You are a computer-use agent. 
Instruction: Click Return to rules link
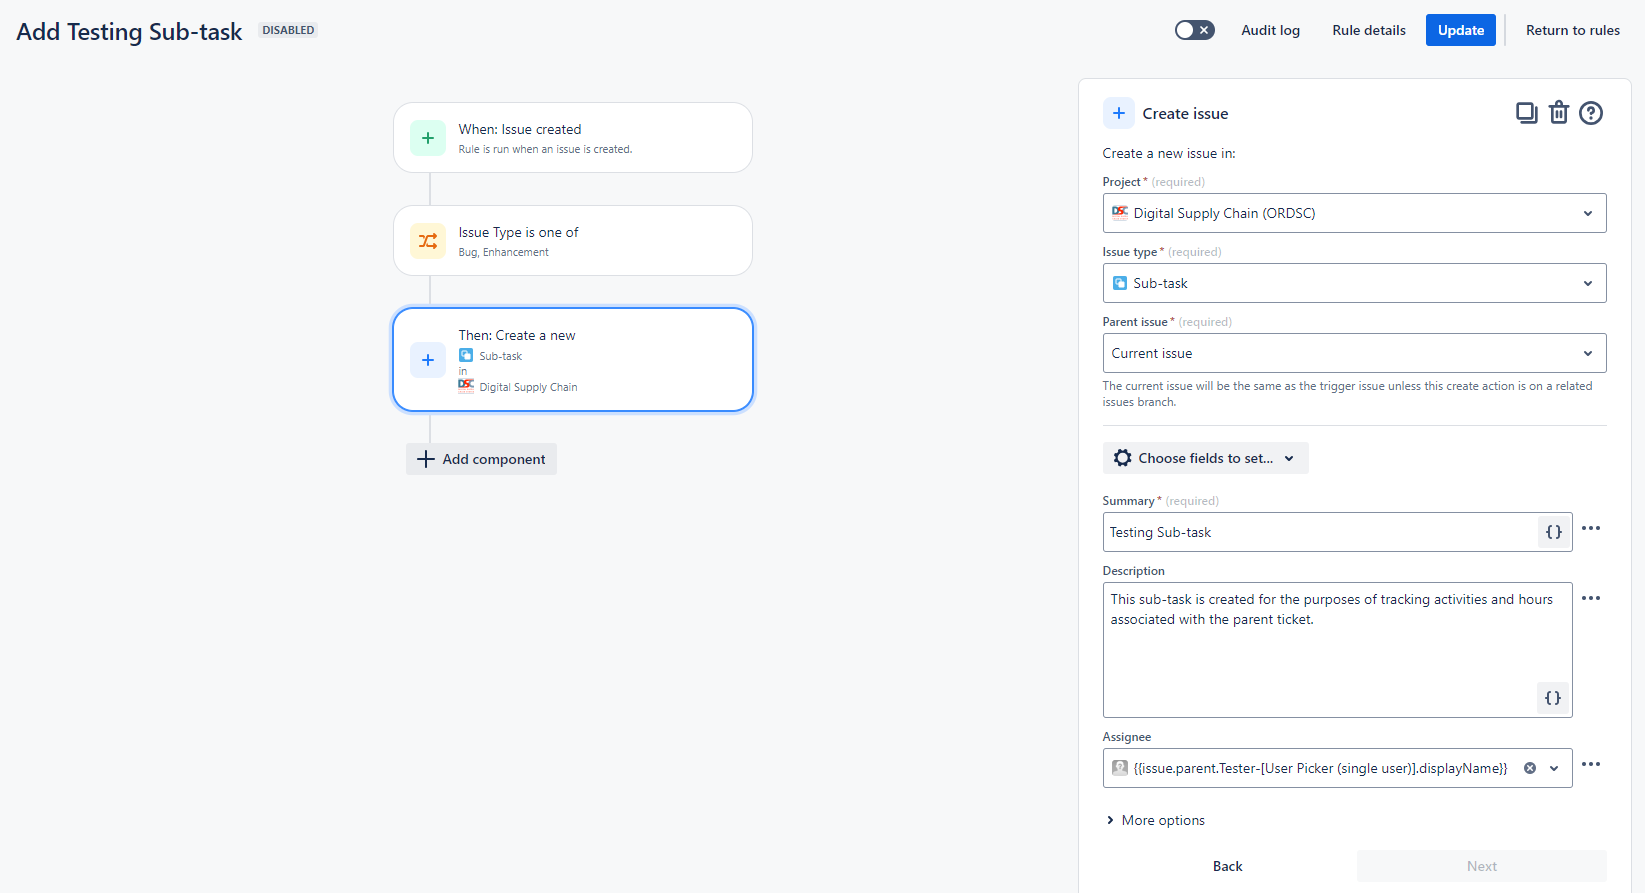1572,30
